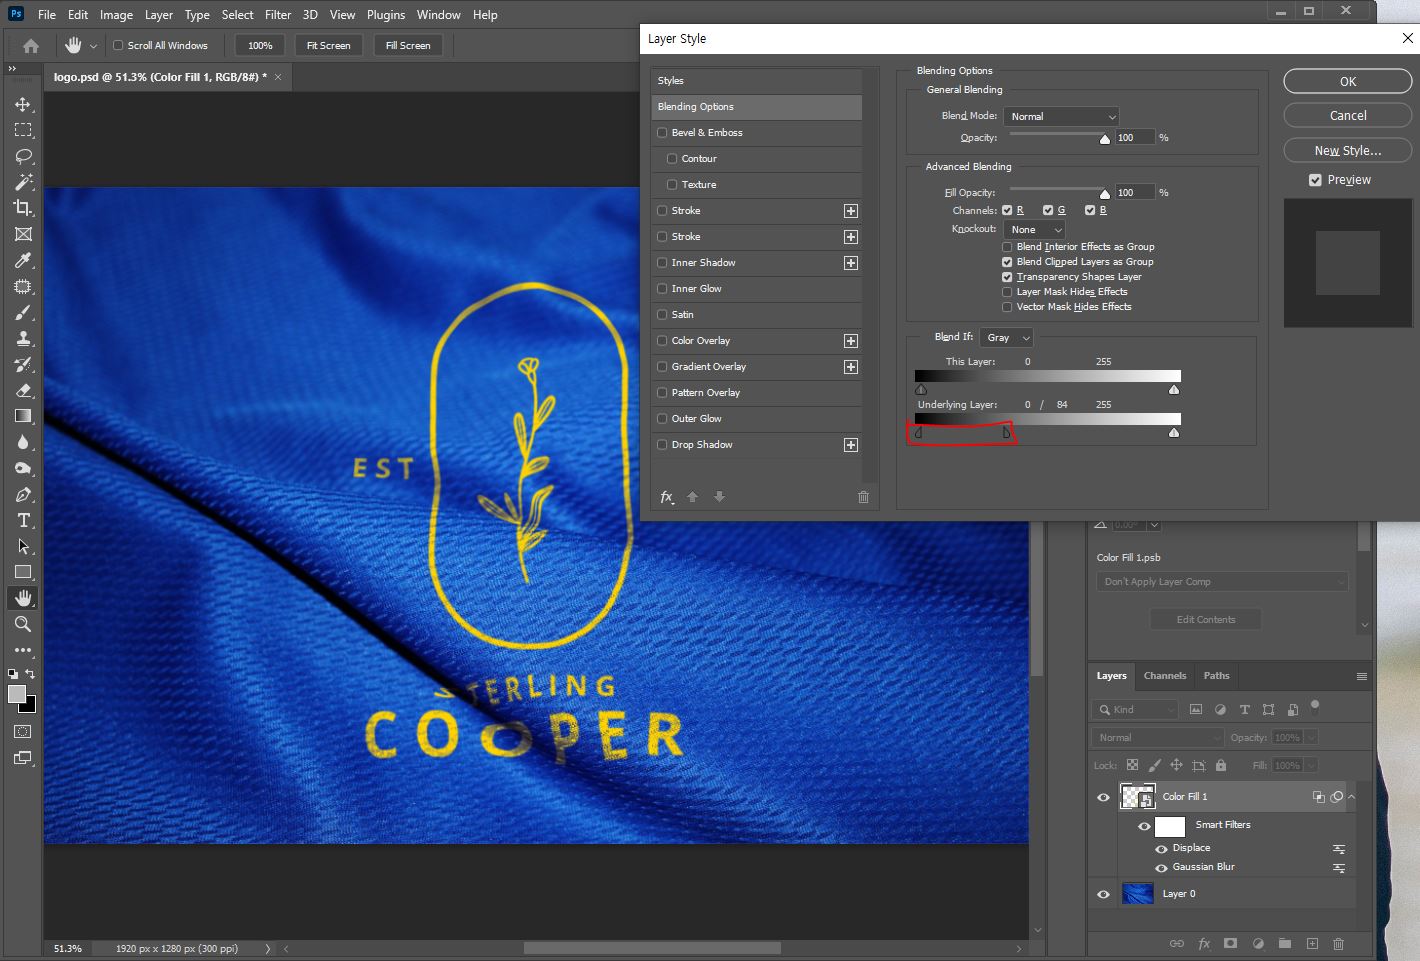Screen dimensions: 1420x961
Task: Select the Brush tool
Action: click(23, 312)
